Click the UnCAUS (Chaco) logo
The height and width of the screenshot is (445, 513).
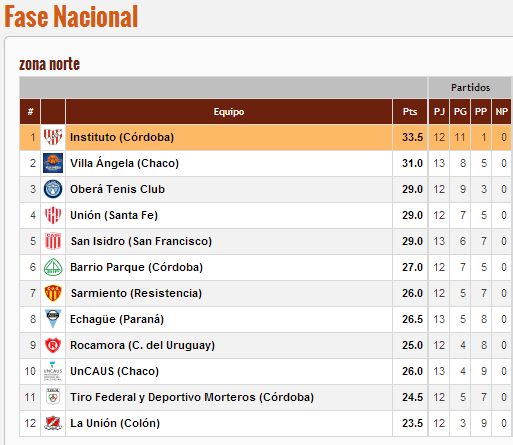[x=53, y=371]
